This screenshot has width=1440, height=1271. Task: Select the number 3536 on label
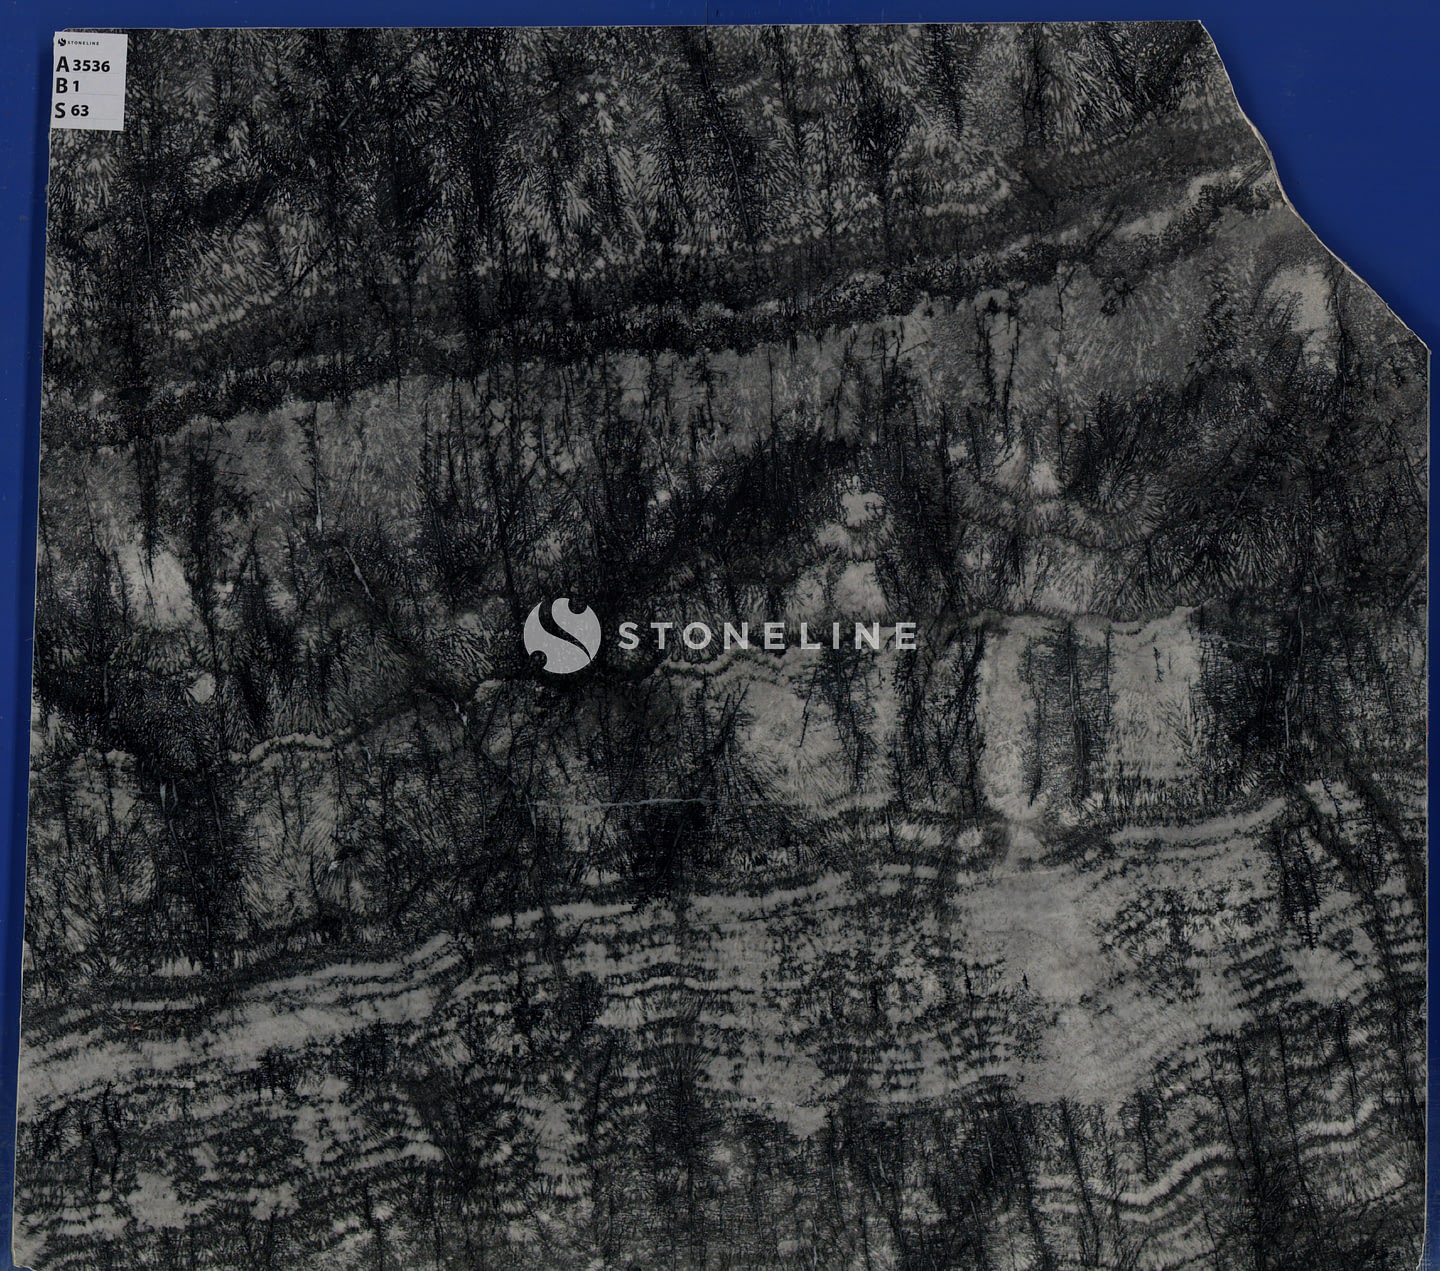[92, 66]
